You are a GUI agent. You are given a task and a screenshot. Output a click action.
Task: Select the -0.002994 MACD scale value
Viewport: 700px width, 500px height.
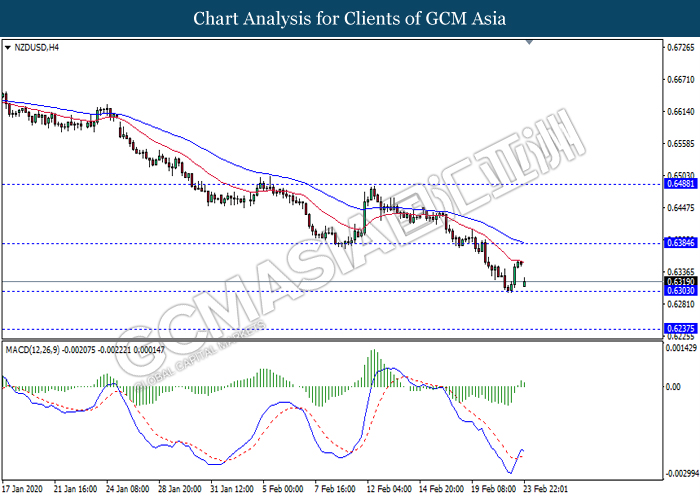(x=680, y=472)
